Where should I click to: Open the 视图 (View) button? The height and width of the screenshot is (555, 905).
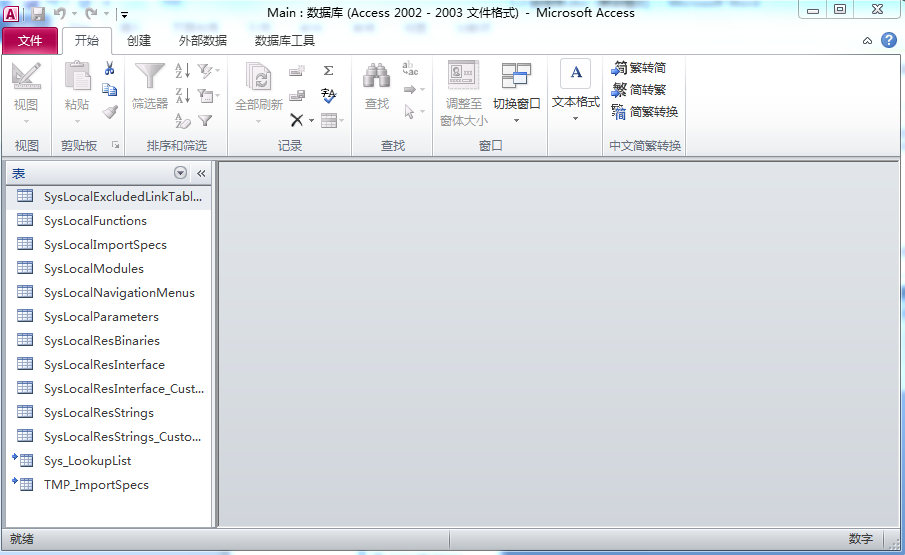click(x=26, y=92)
